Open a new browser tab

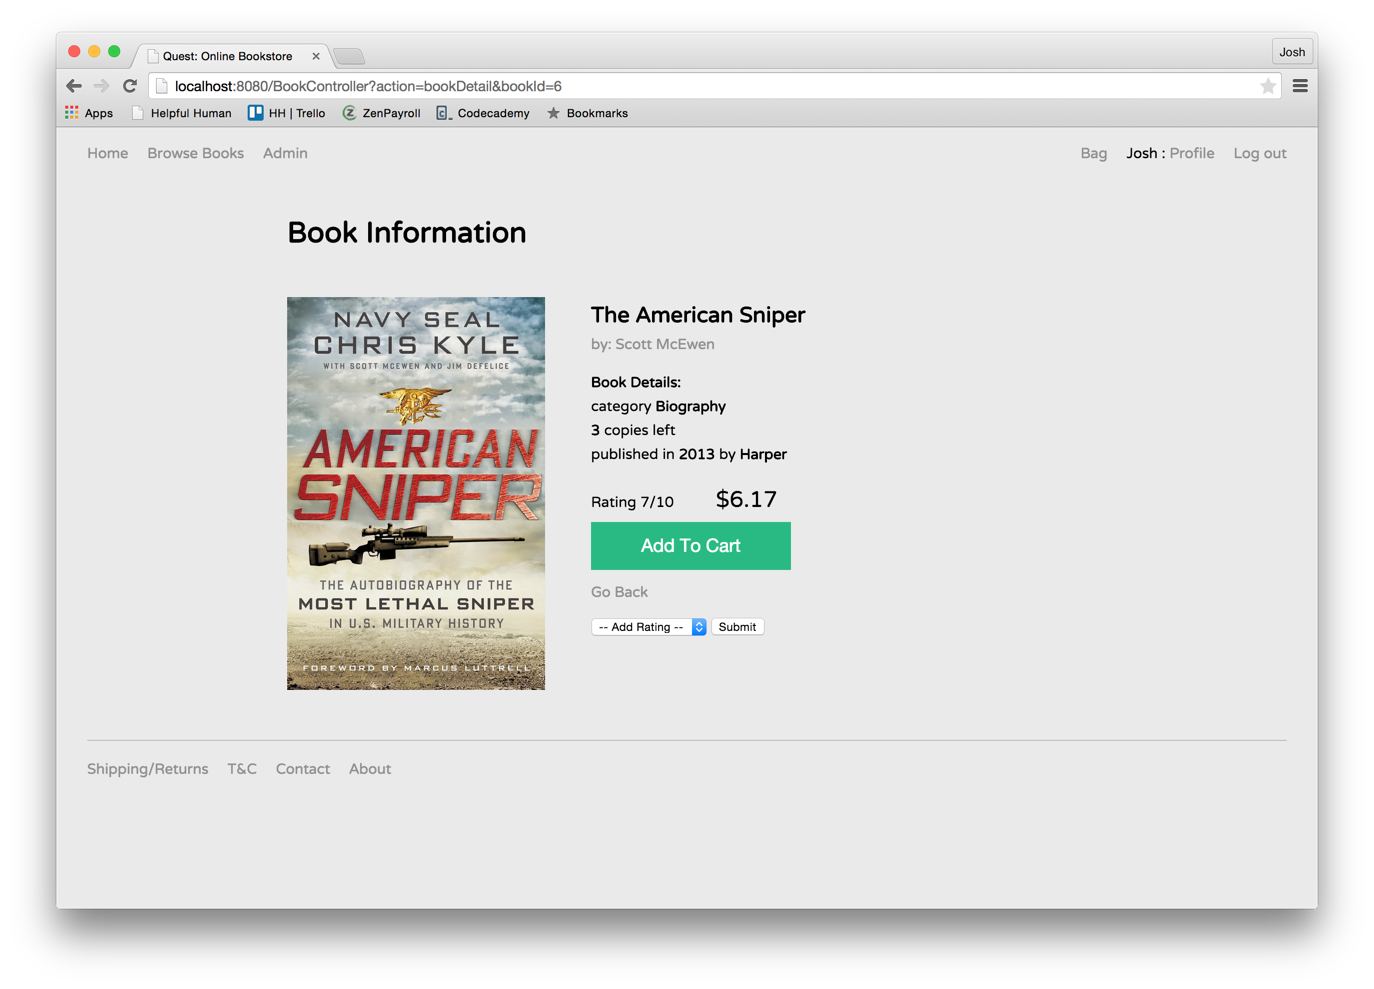point(349,56)
